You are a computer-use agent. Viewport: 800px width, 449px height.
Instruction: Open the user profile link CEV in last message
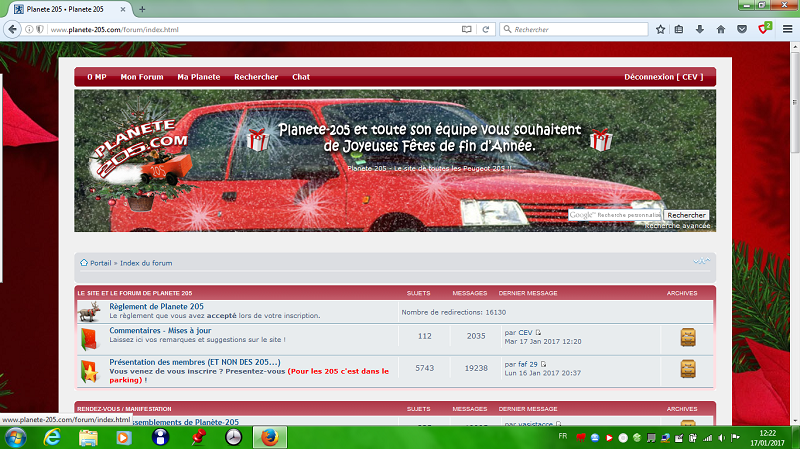pos(525,333)
